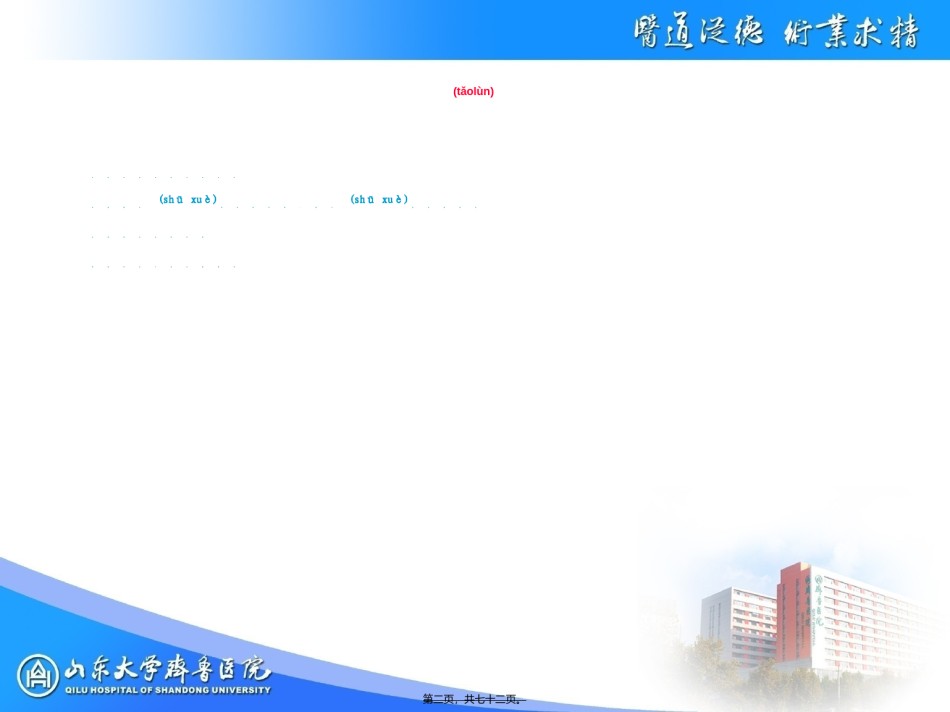Click the red (tǎolùn) pinyin text
Viewport: 950px width, 712px height.
473,91
